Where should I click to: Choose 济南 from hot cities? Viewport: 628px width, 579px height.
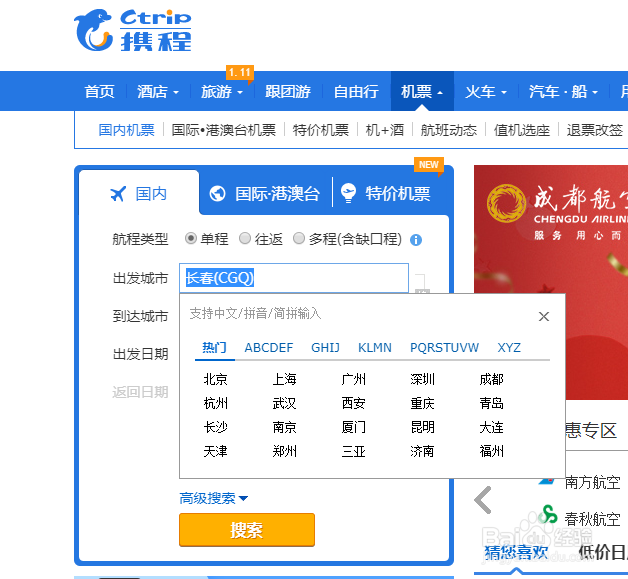(x=422, y=451)
